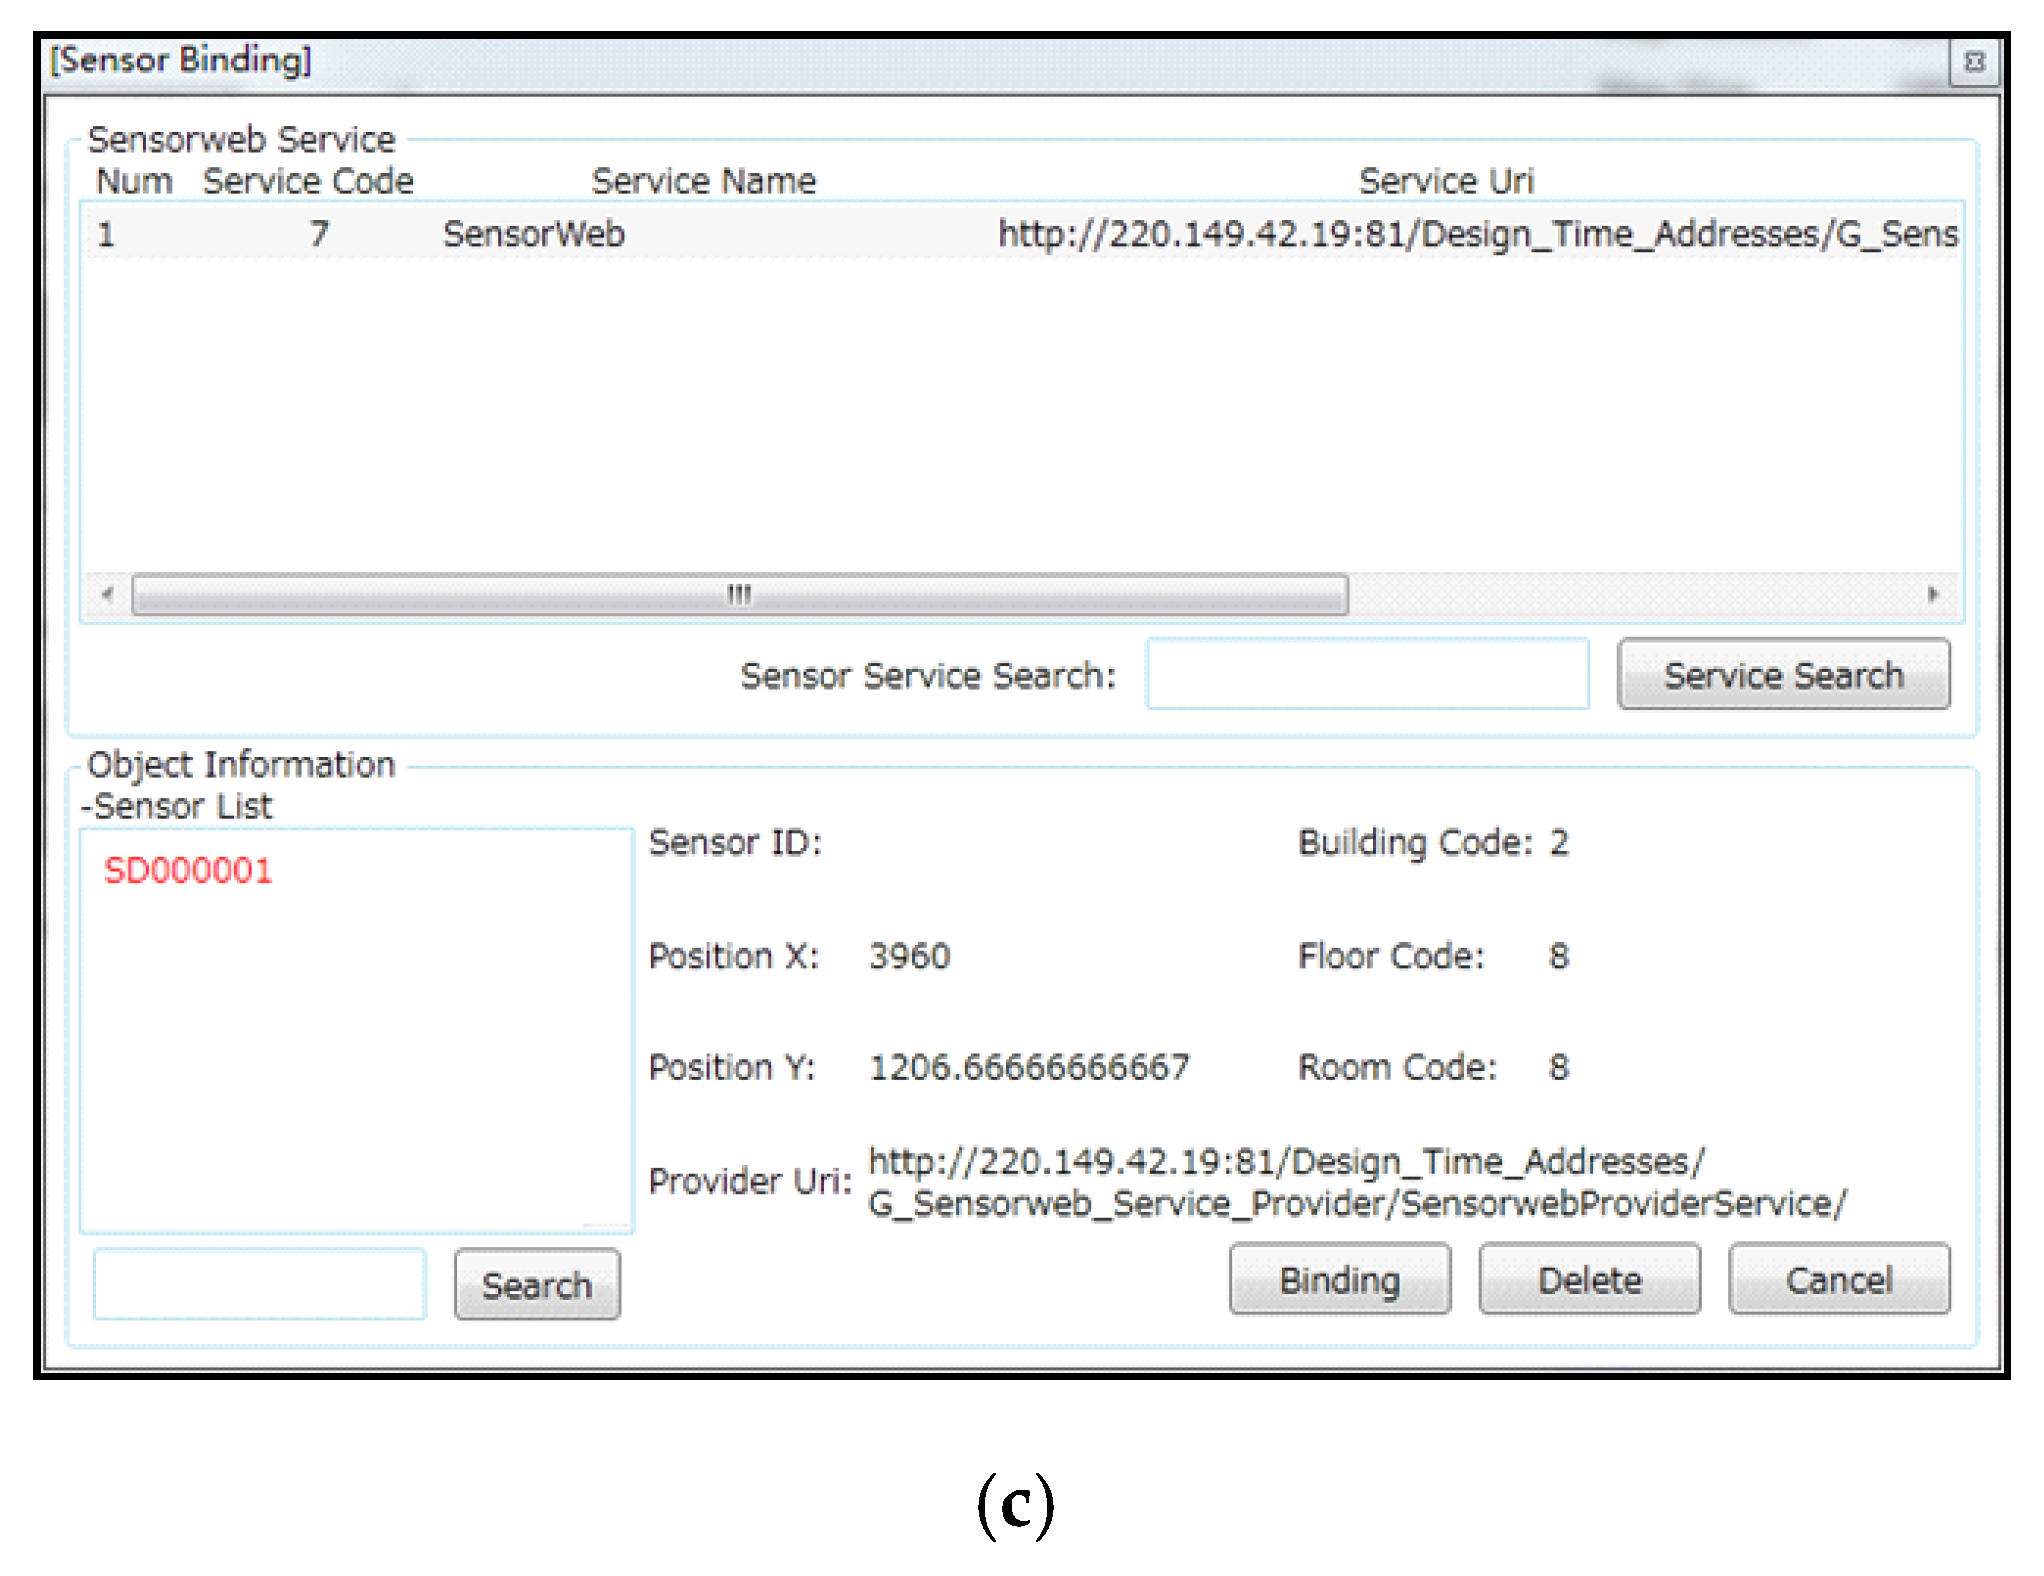Click the right scroll arrow of service list
The width and height of the screenshot is (2044, 1576).
click(1932, 594)
